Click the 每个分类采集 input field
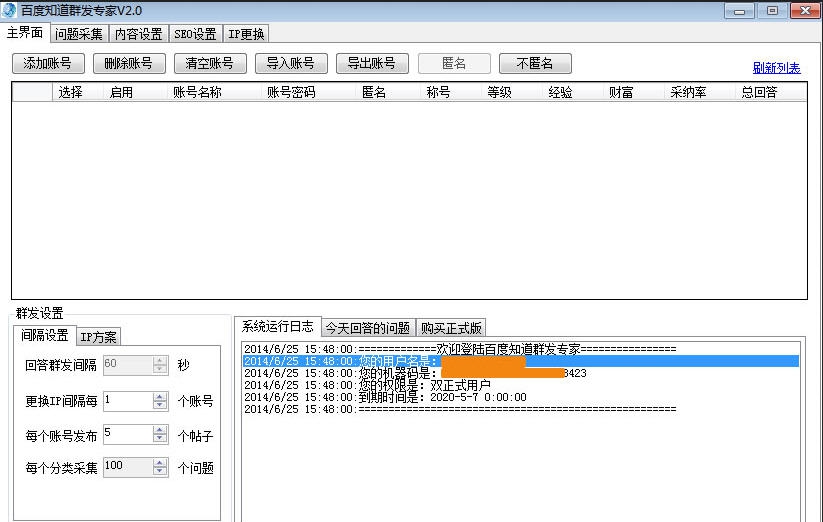This screenshot has height=522, width=823. coord(128,467)
